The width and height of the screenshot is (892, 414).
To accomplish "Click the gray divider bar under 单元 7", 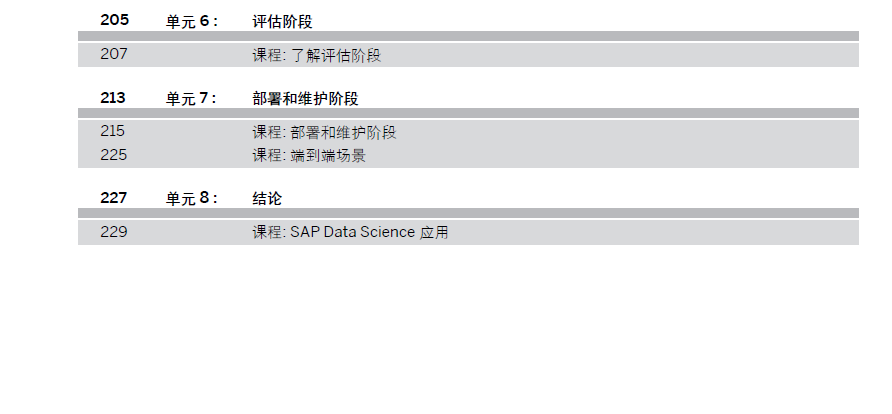I will [x=468, y=113].
